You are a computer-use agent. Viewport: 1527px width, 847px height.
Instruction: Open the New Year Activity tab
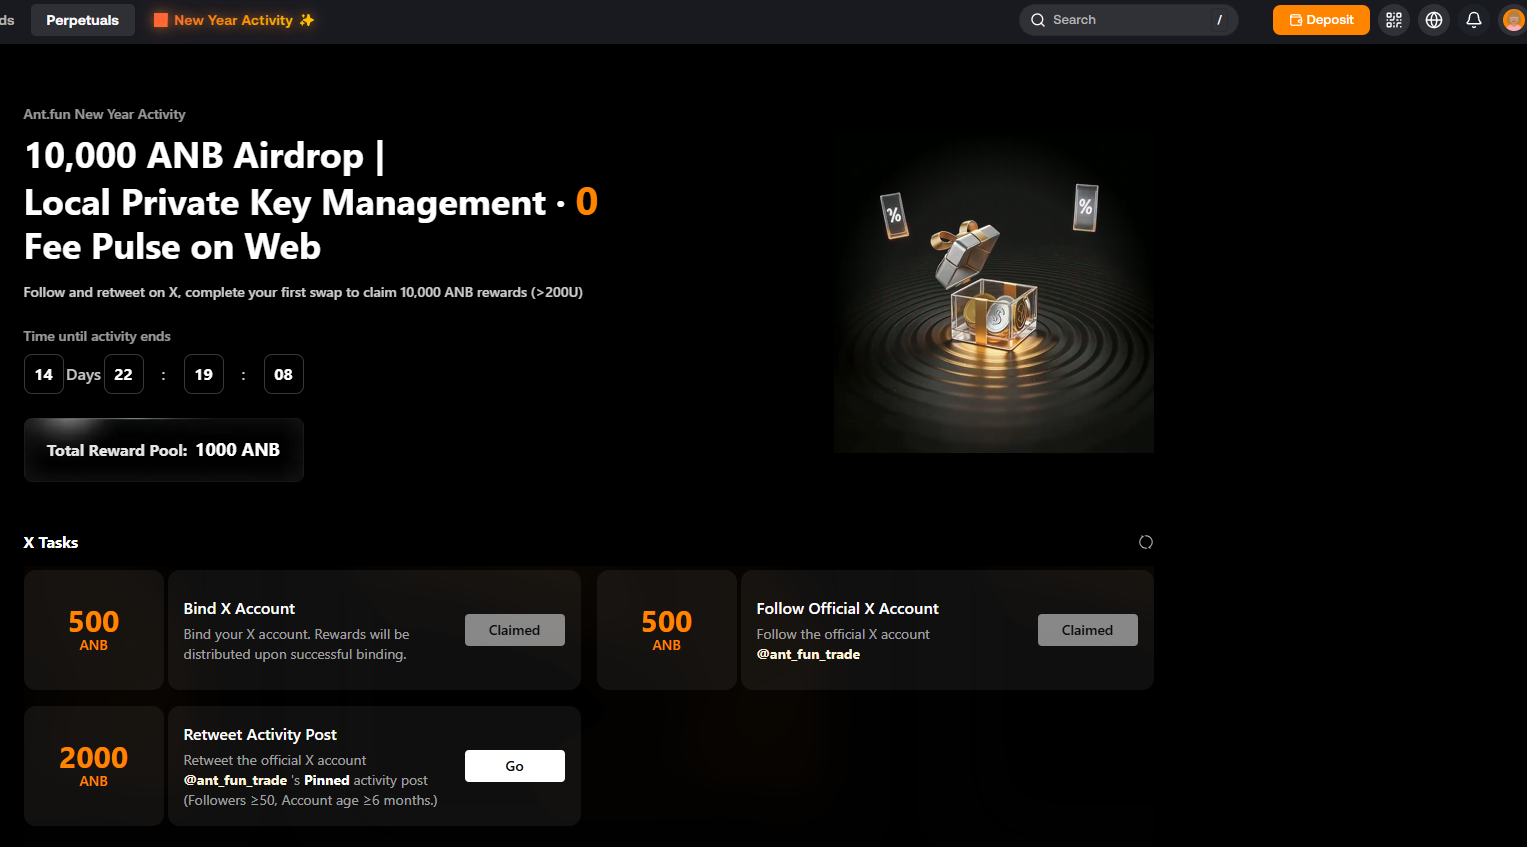233,20
